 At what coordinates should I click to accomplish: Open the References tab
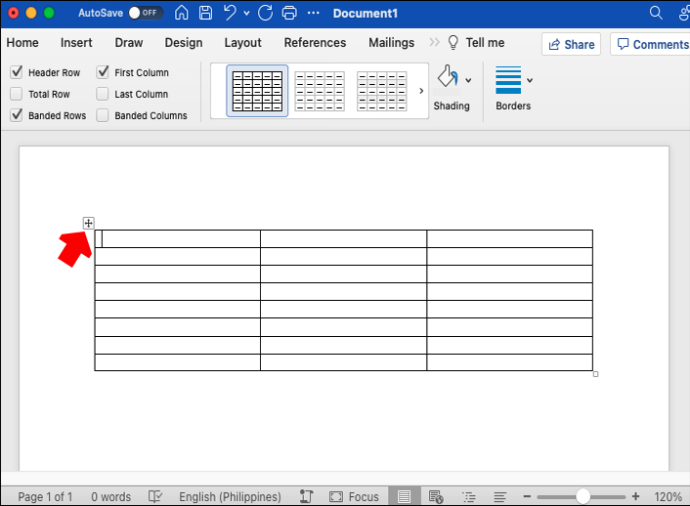click(x=315, y=43)
